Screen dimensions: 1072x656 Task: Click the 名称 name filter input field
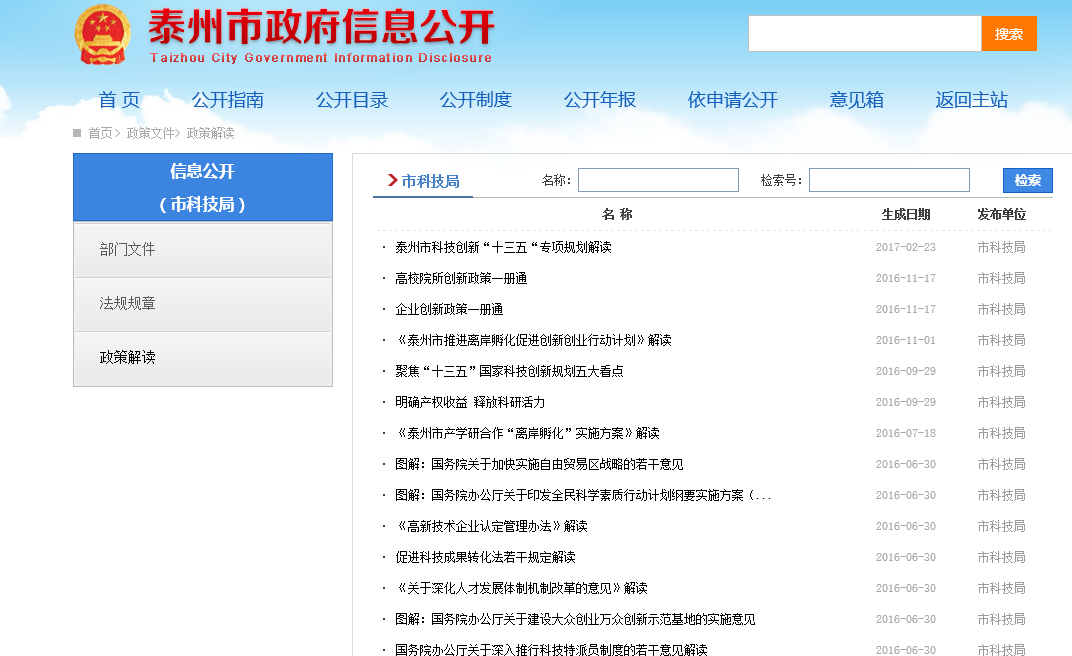[658, 180]
